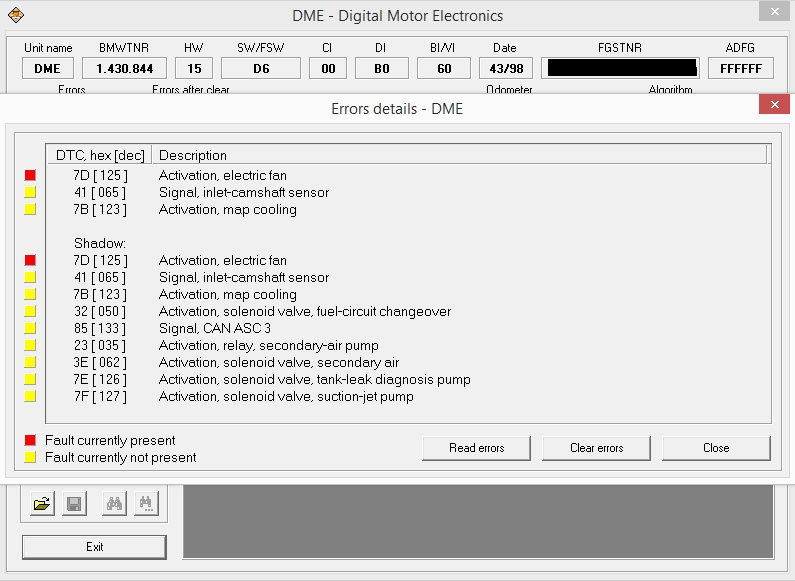Click the Description column header
This screenshot has width=795, height=581.
(459, 155)
